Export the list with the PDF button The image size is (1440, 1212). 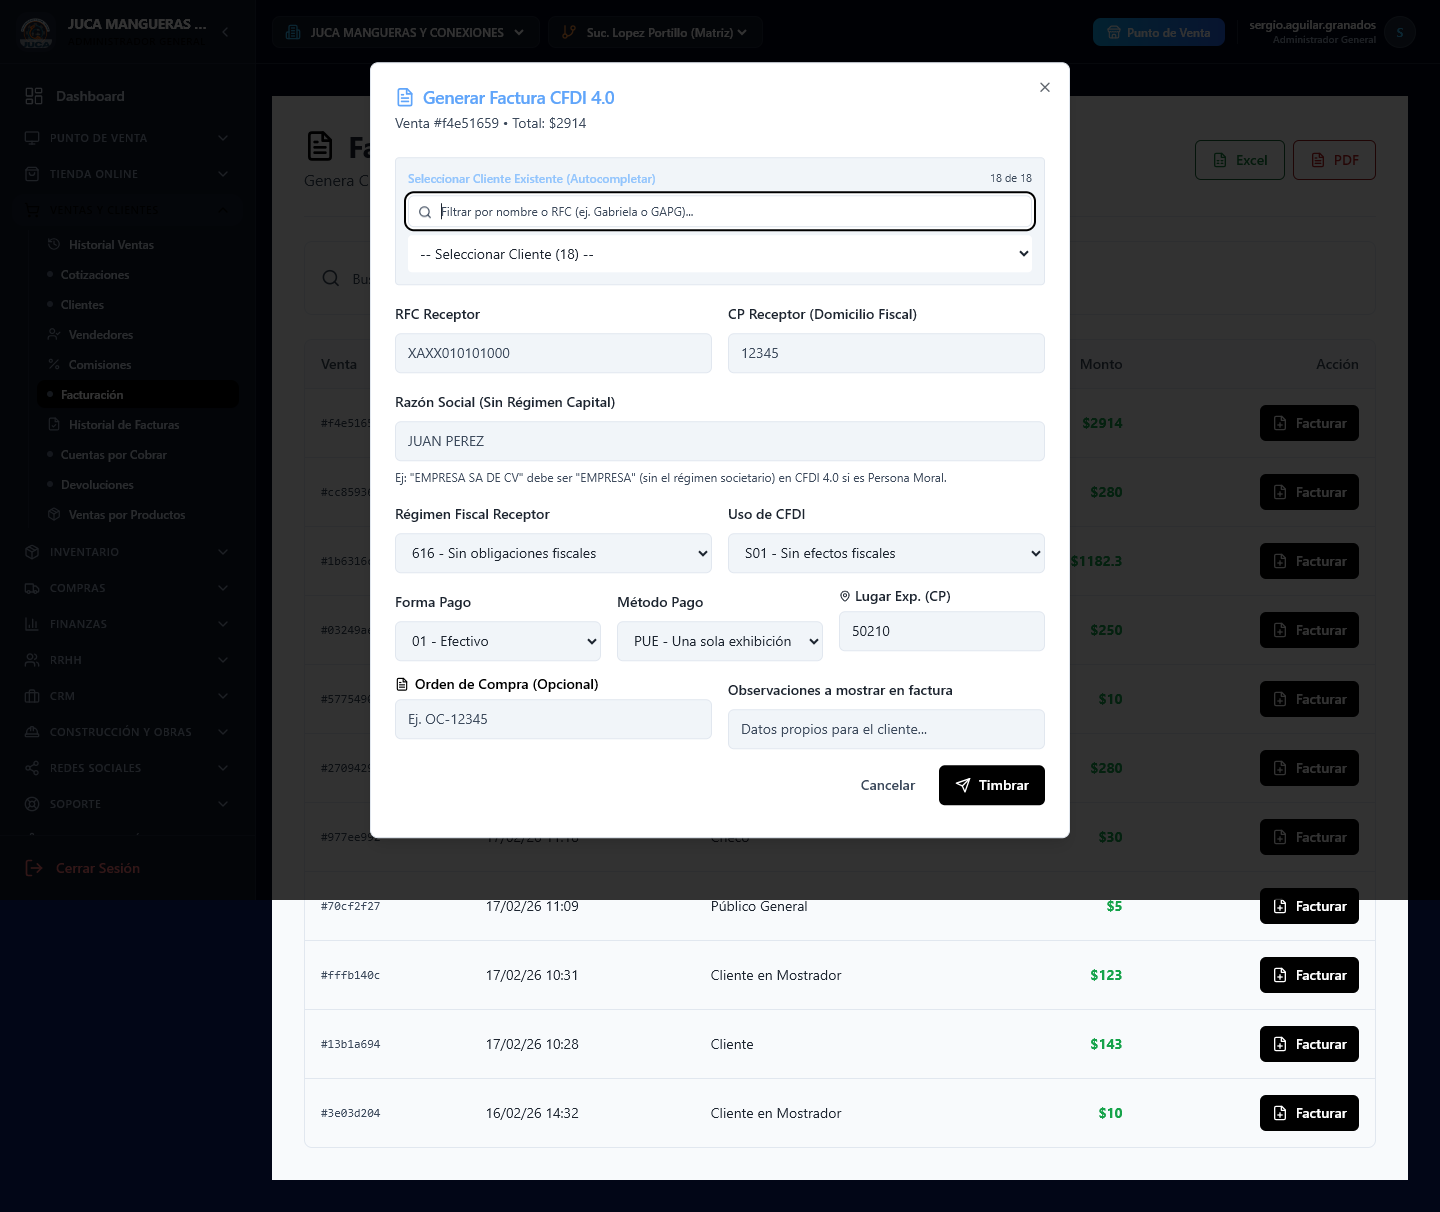[1334, 160]
